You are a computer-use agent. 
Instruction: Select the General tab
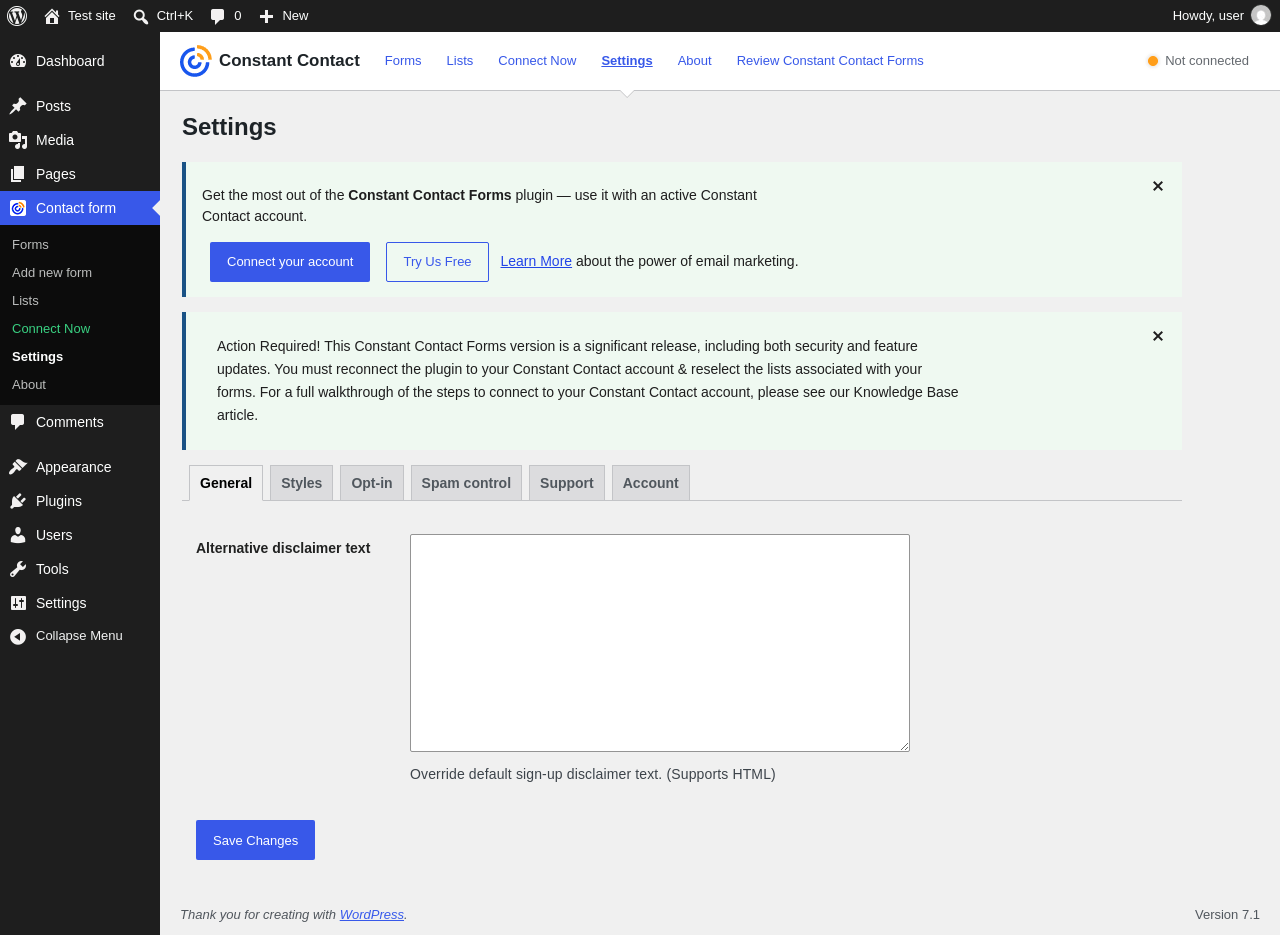click(x=226, y=483)
